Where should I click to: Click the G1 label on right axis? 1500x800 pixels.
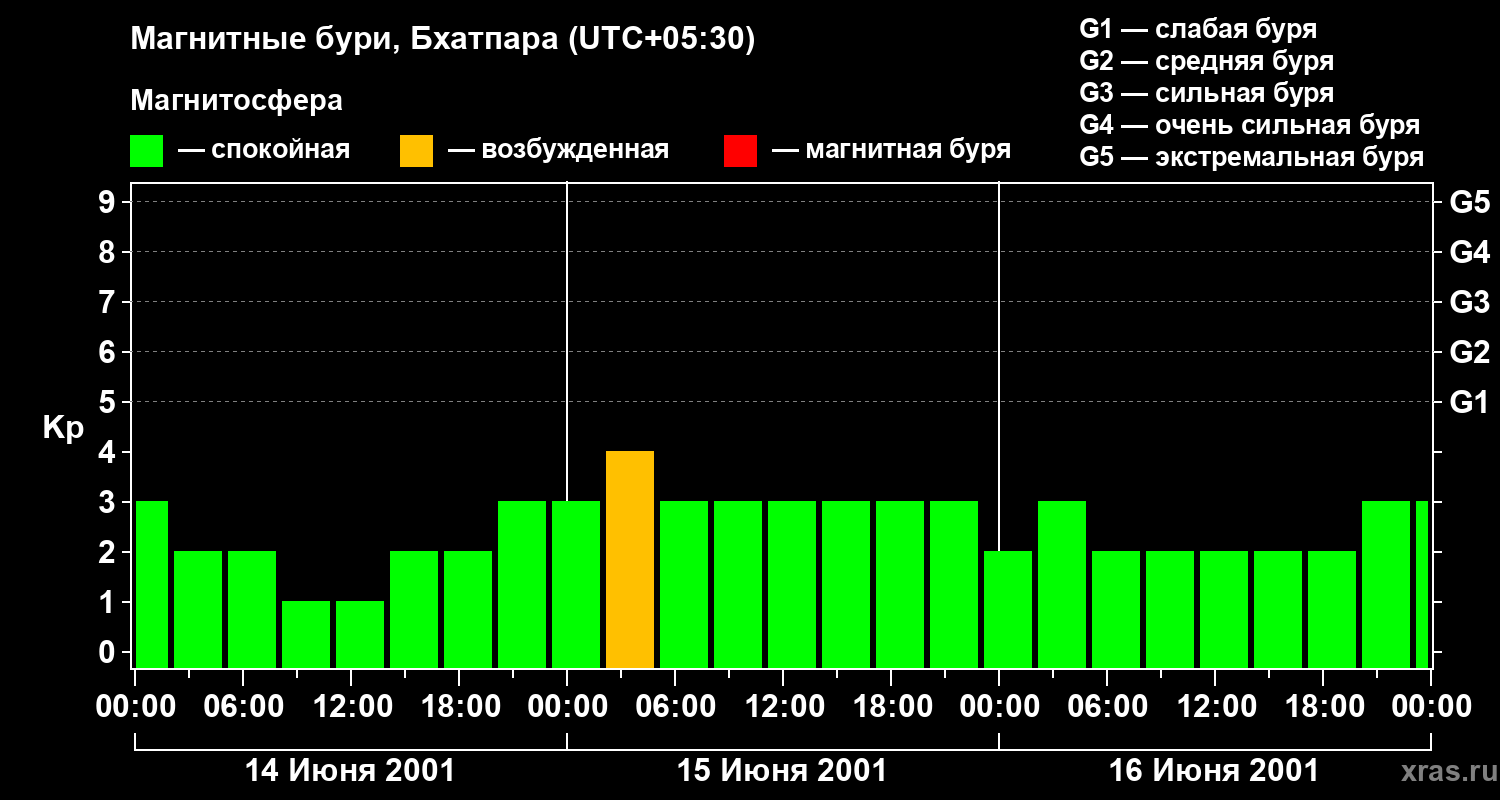click(x=1469, y=403)
